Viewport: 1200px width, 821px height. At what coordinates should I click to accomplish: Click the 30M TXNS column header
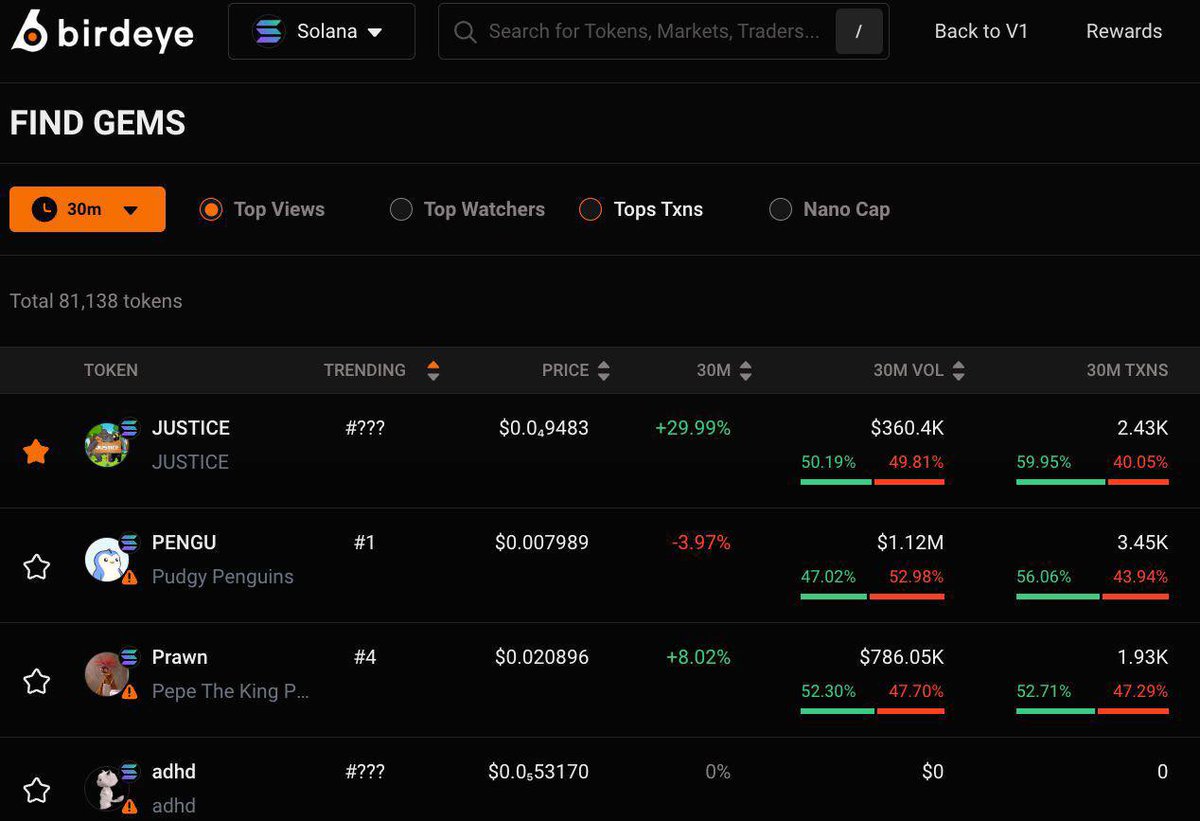1127,370
